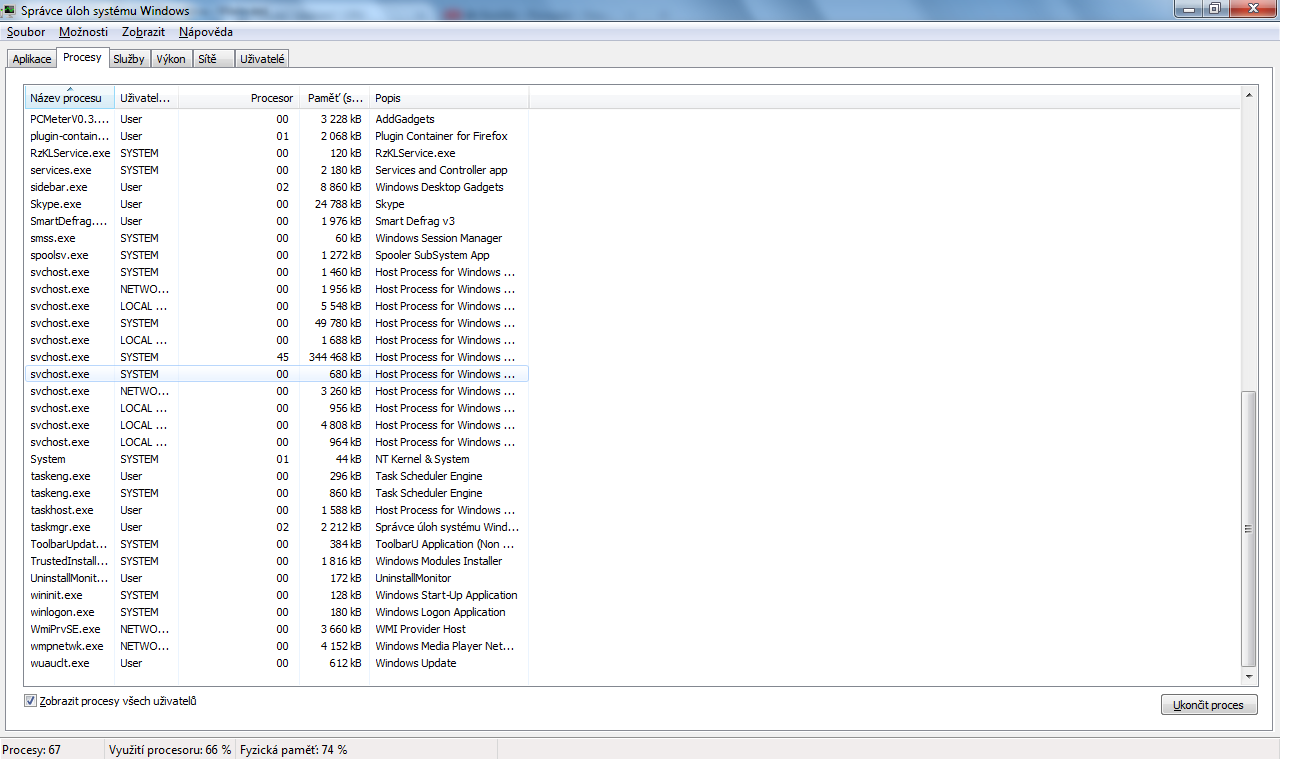
Task: Sort by Uživatel column header
Action: (146, 98)
